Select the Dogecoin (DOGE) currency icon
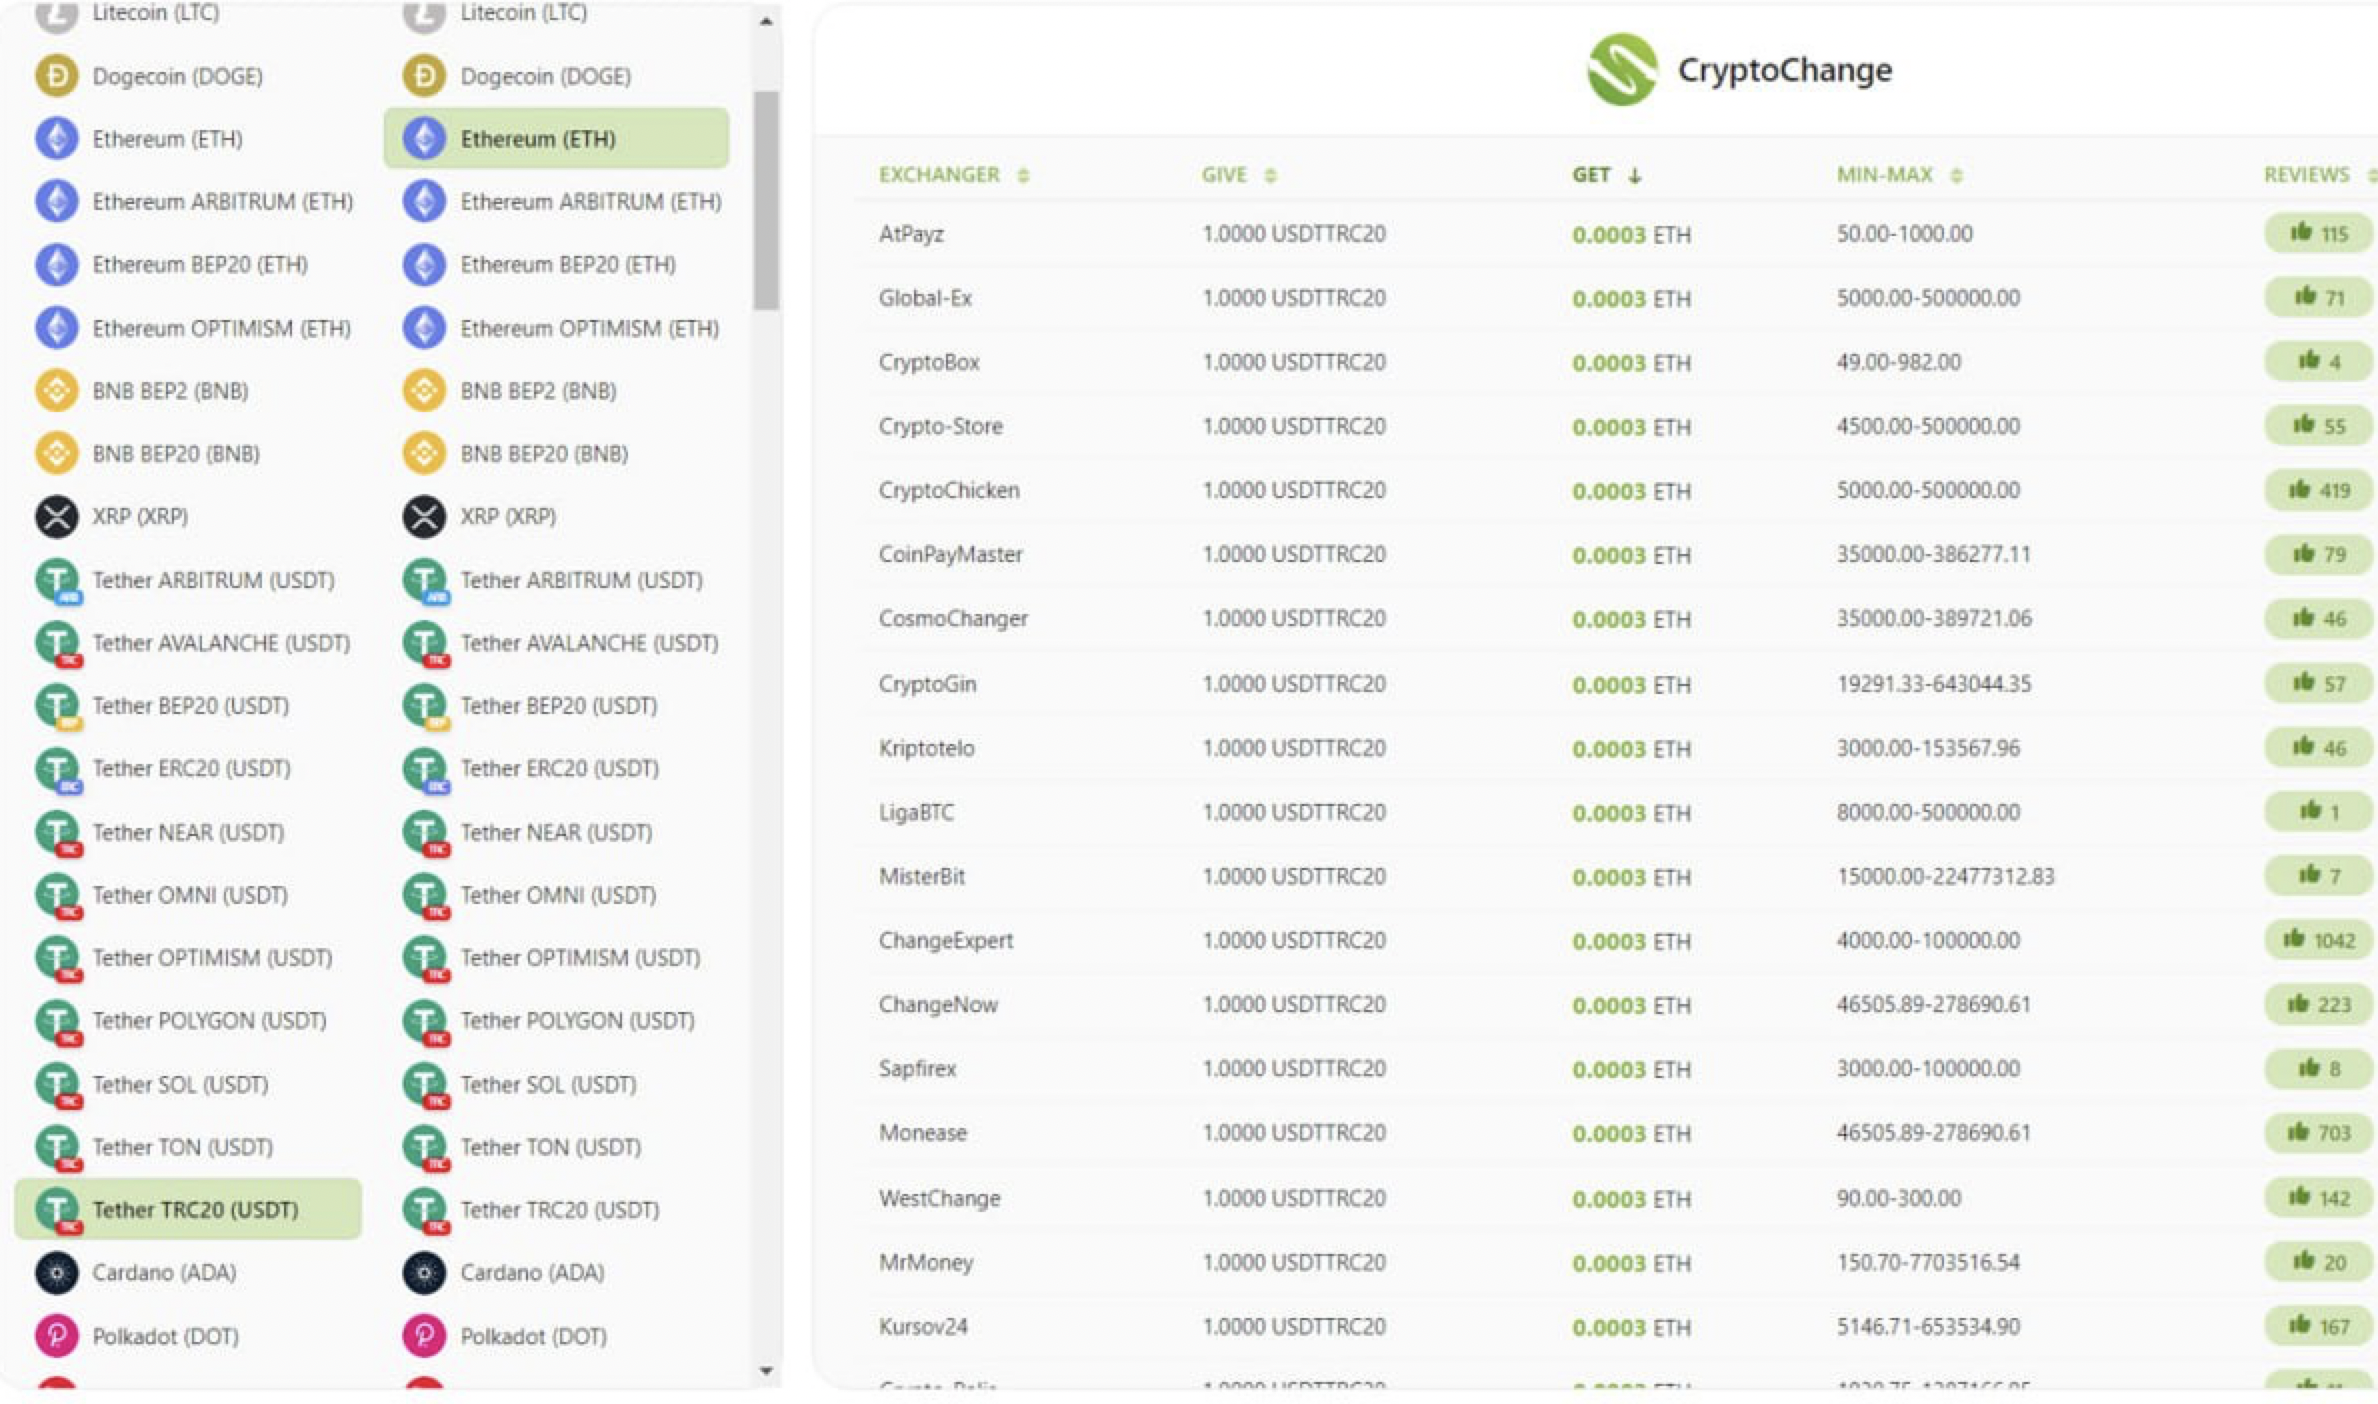Image resolution: width=2378 pixels, height=1404 pixels. click(x=57, y=75)
